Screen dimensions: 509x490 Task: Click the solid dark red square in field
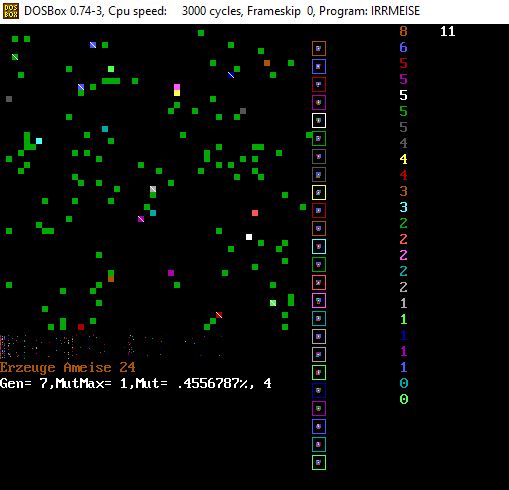pyautogui.click(x=81, y=327)
